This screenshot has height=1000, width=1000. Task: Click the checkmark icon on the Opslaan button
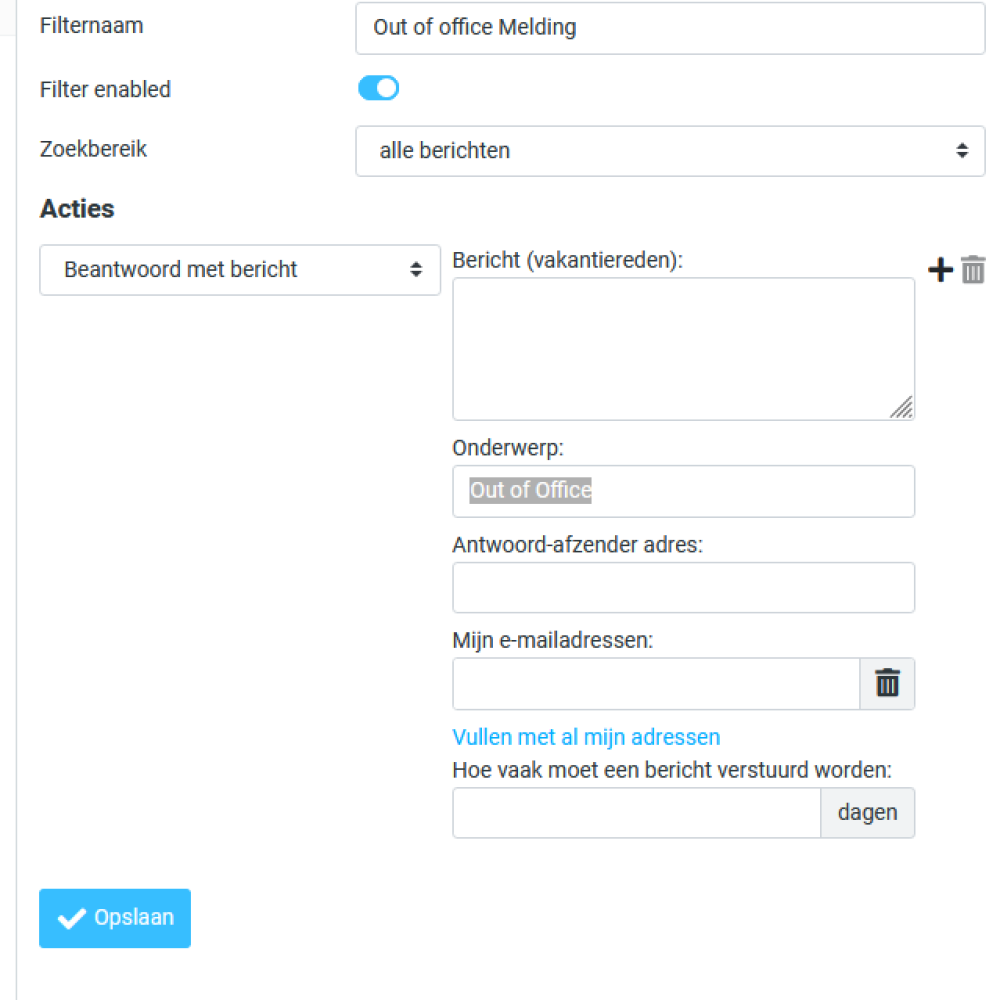pos(72,918)
